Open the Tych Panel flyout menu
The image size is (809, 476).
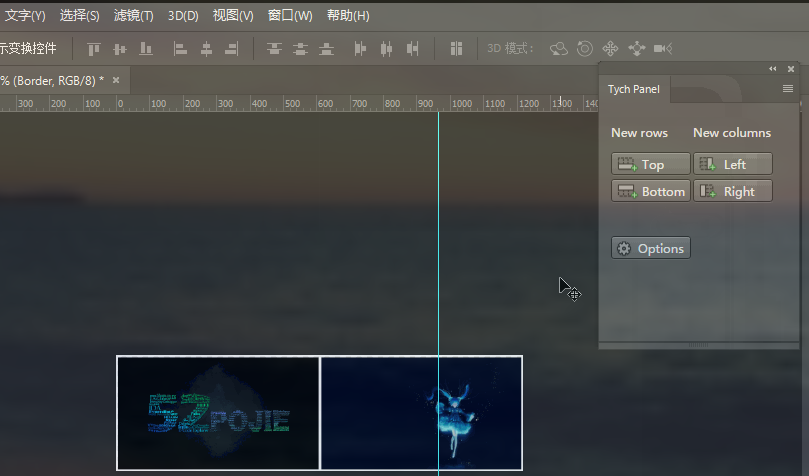click(x=788, y=89)
